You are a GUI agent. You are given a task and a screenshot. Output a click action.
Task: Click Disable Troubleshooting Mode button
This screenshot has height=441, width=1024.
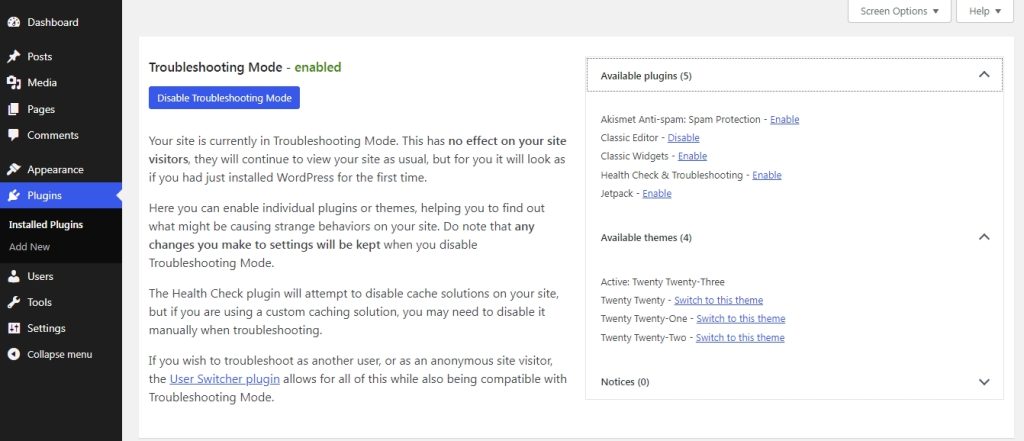coord(224,98)
